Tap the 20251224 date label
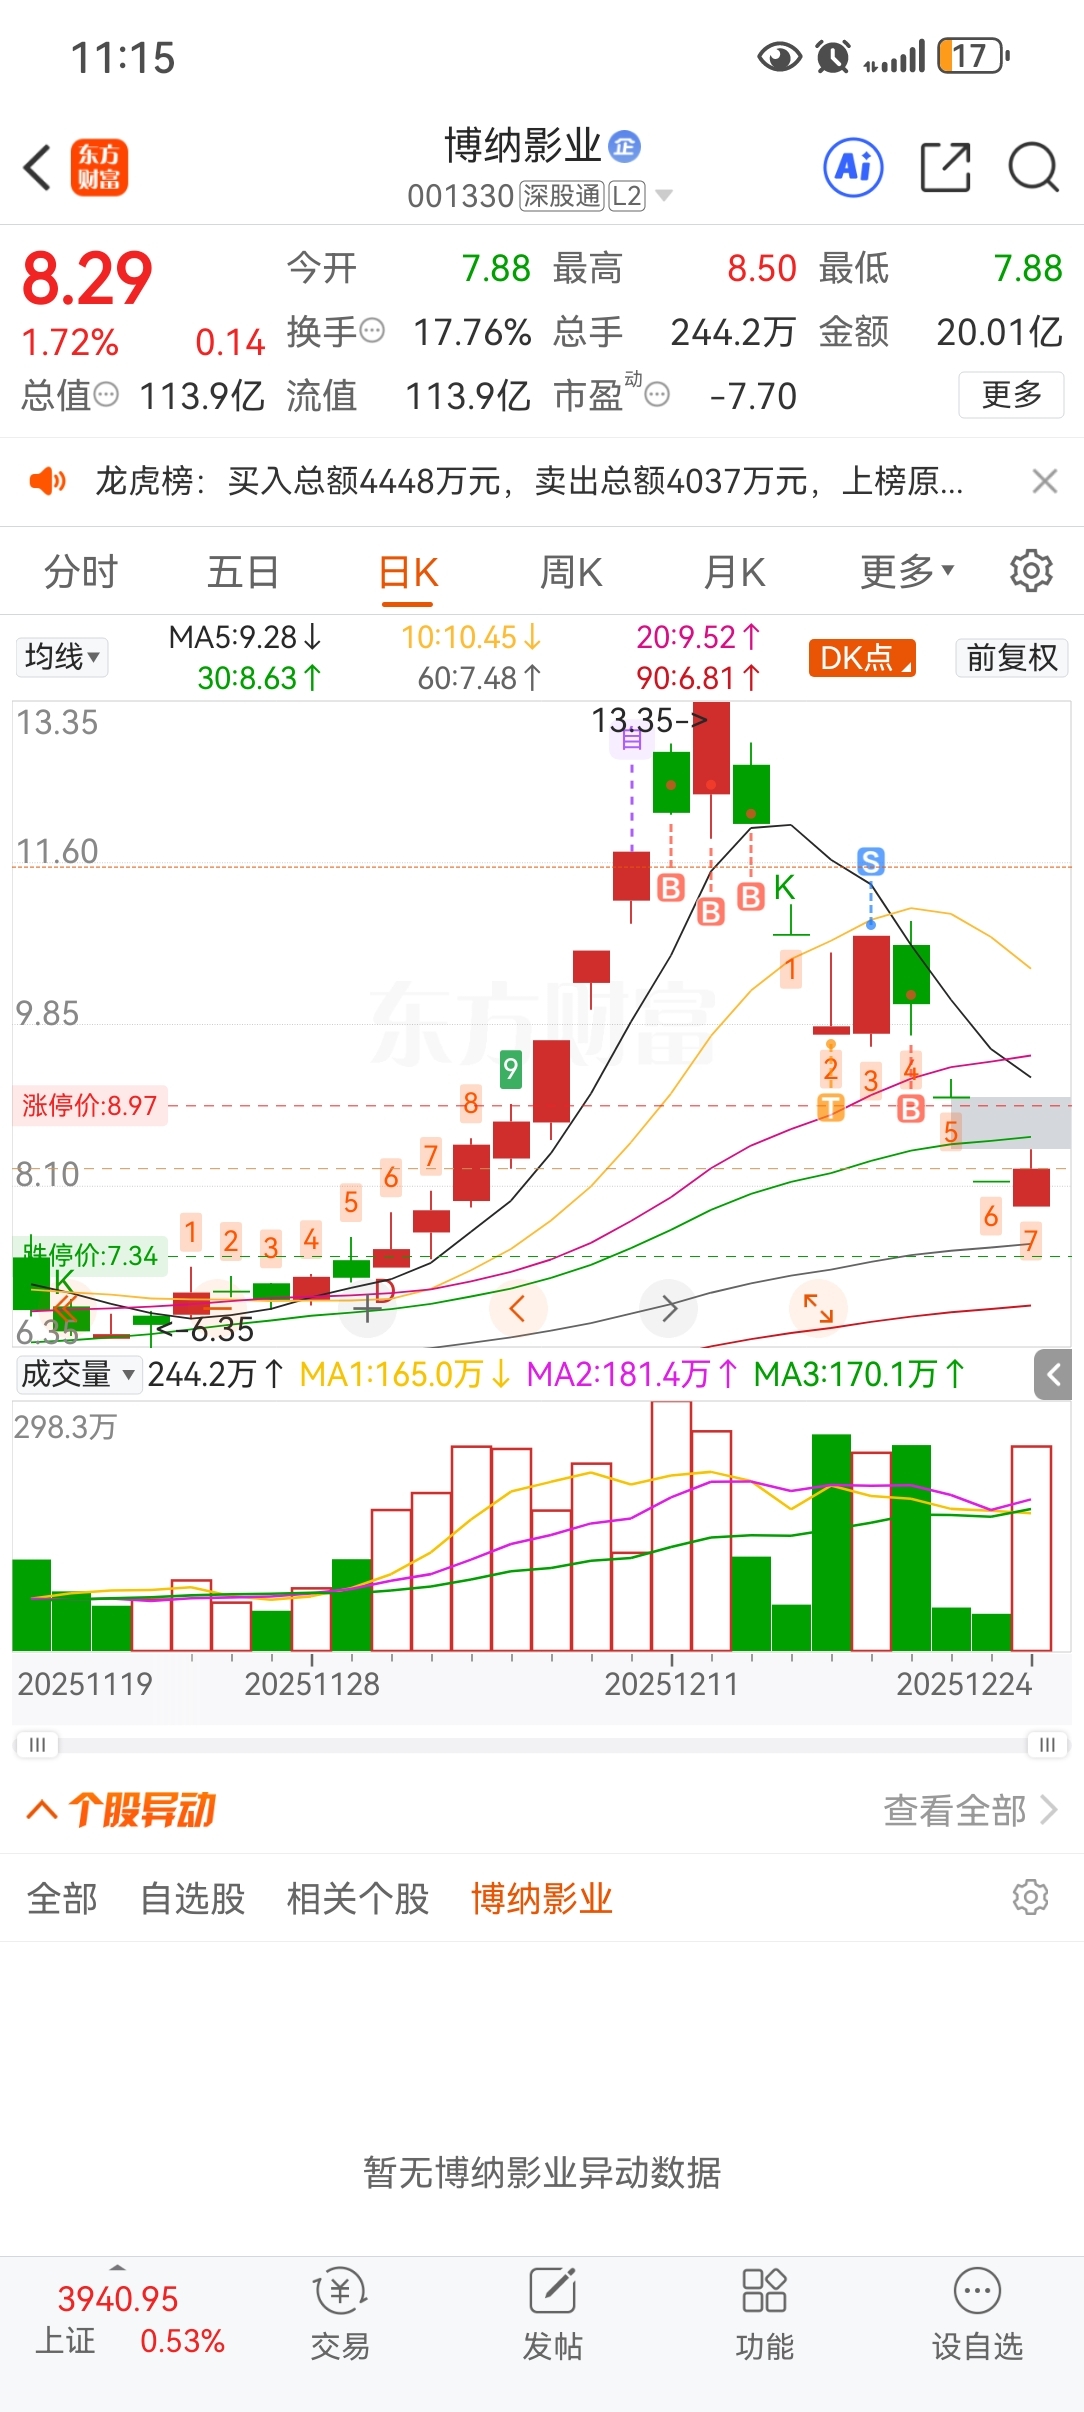1084x2412 pixels. [963, 1684]
